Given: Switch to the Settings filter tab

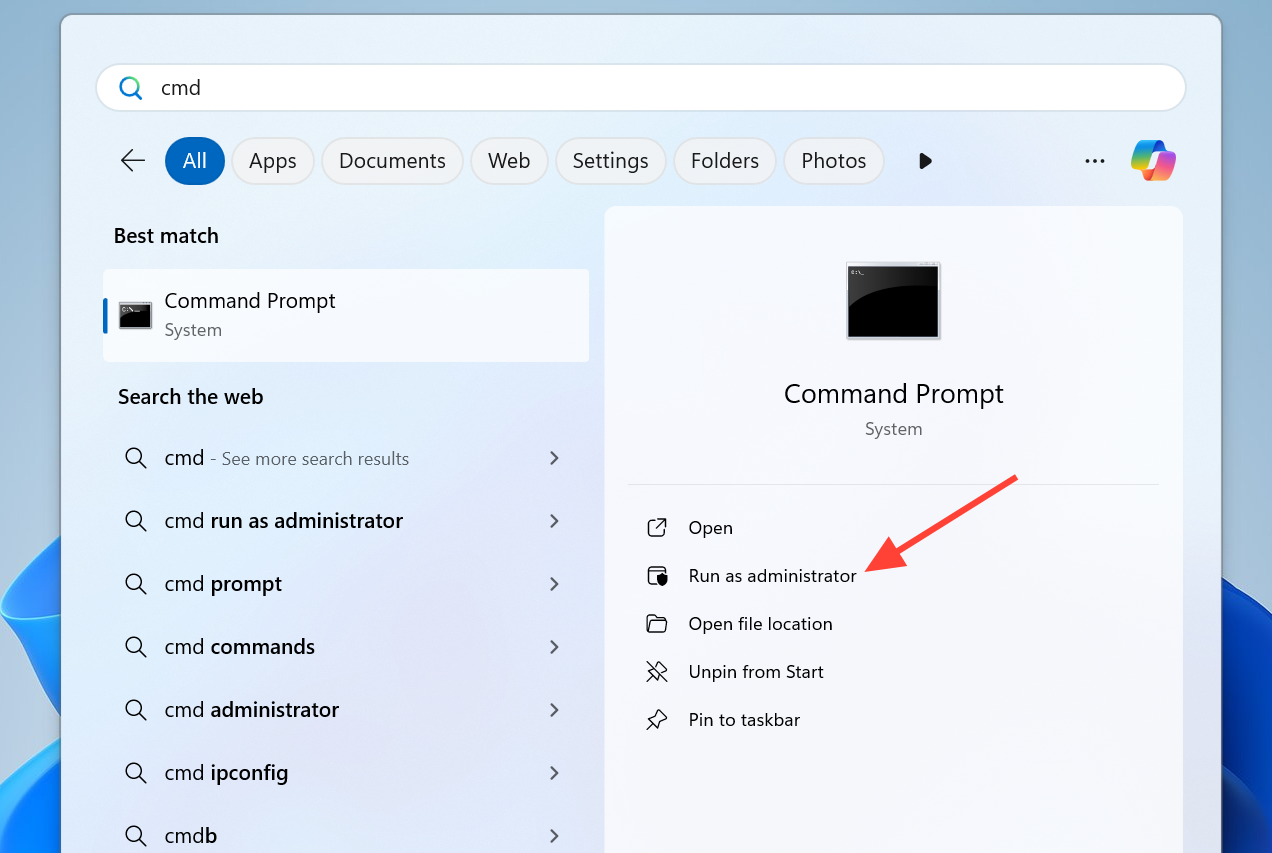Looking at the screenshot, I should [x=610, y=161].
